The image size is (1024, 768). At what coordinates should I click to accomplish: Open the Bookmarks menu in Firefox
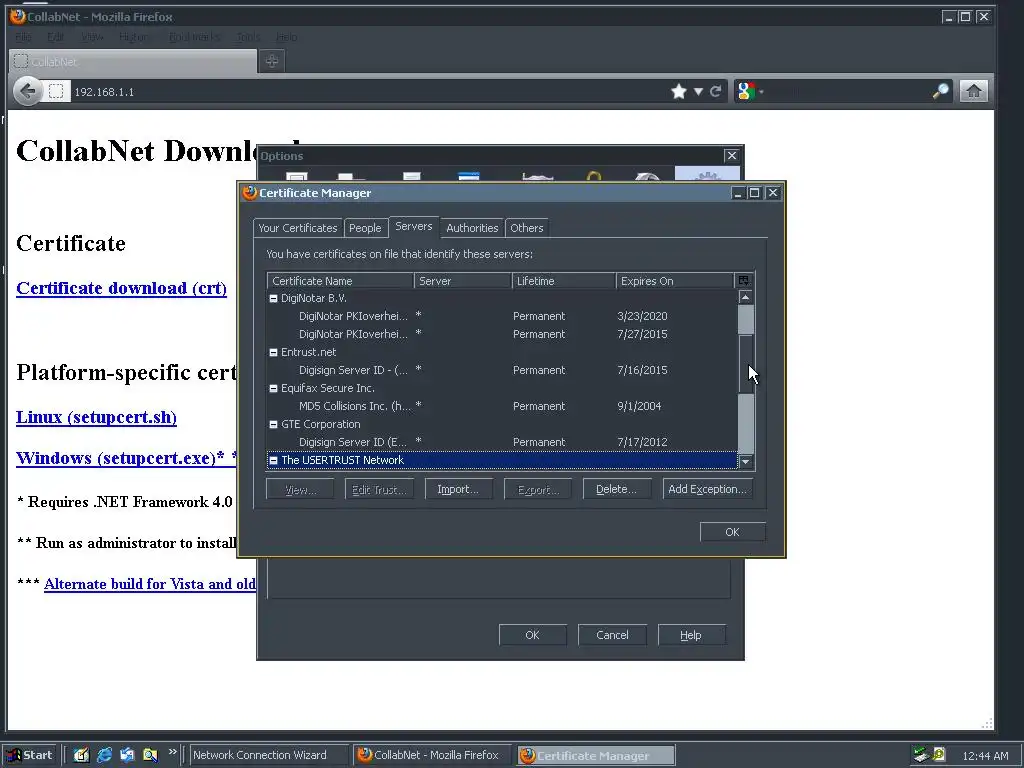(x=194, y=37)
